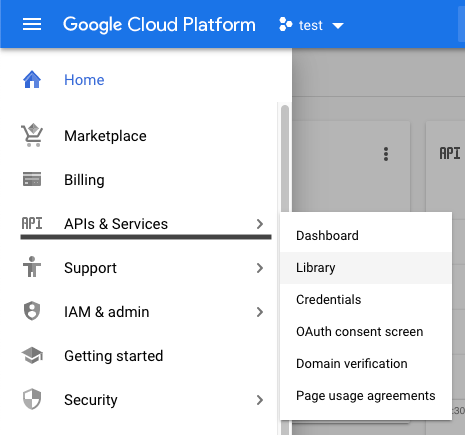
Task: Click the Billing credit card icon
Action: [32, 179]
